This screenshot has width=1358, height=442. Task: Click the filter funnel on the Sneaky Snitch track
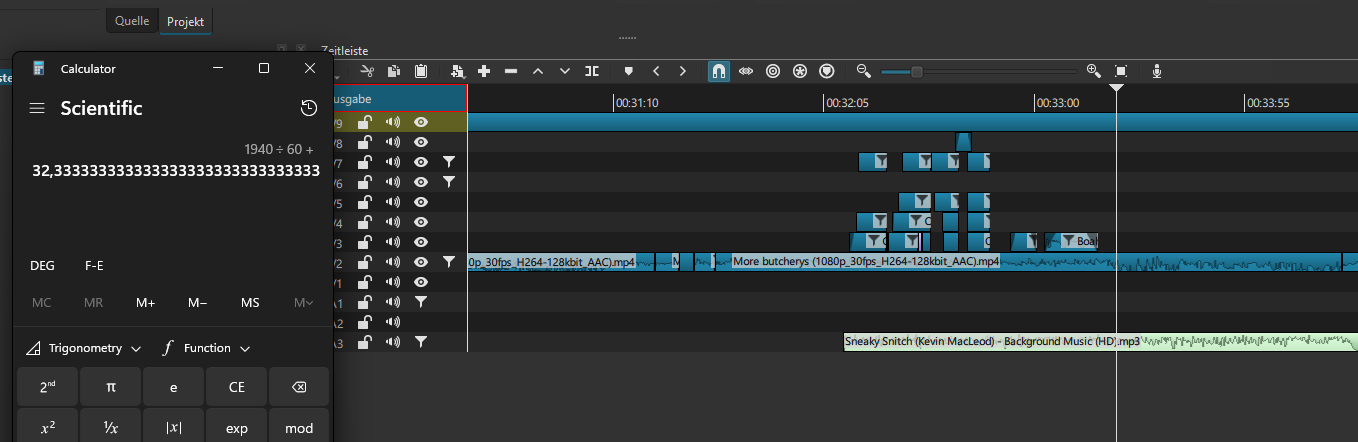pos(421,342)
